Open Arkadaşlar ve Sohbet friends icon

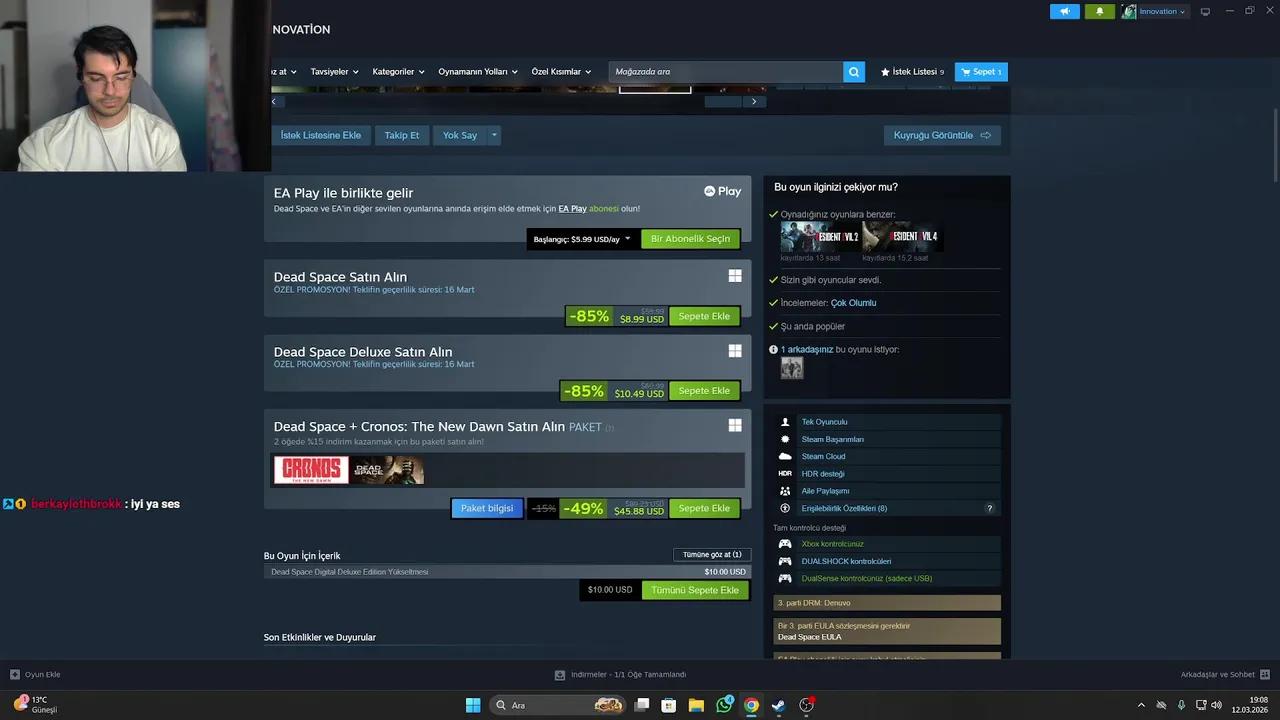(x=1265, y=674)
